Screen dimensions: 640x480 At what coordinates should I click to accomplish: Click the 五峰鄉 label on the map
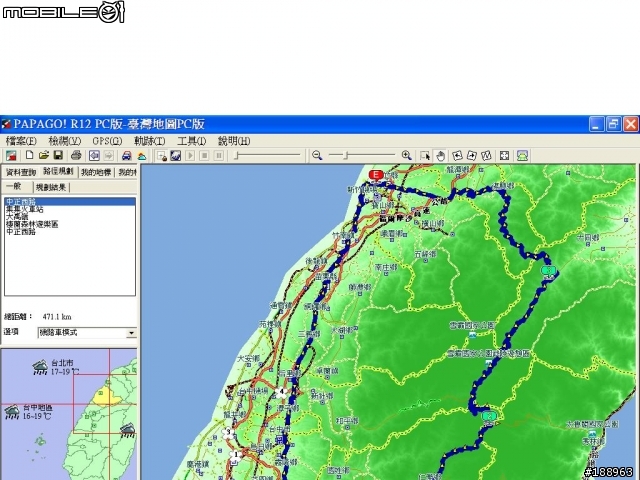426,254
